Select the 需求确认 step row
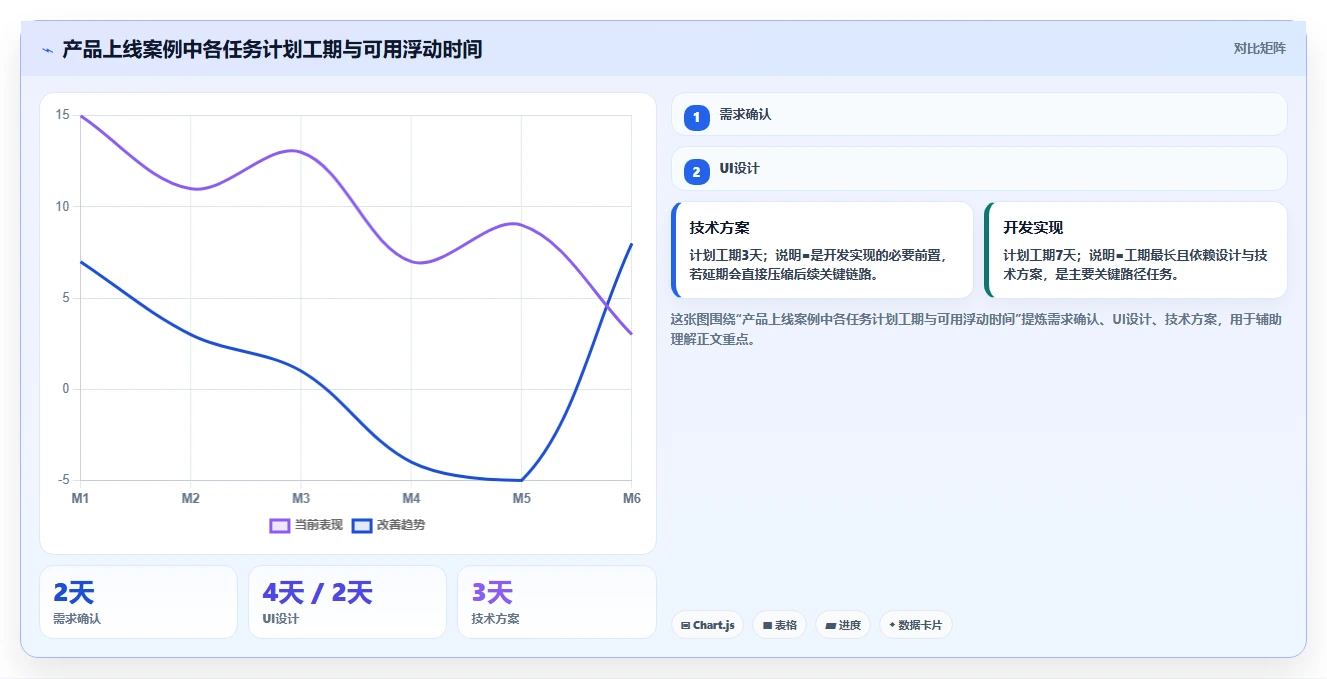The width and height of the screenshot is (1327, 679). click(x=979, y=114)
